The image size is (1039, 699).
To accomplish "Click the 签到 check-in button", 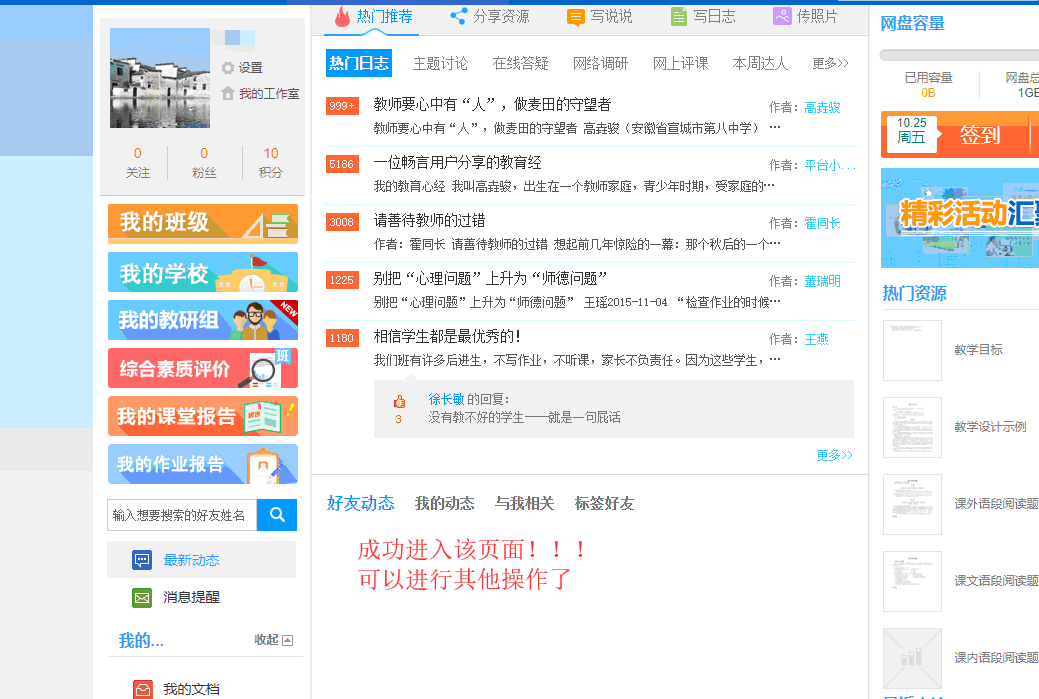I will 980,135.
